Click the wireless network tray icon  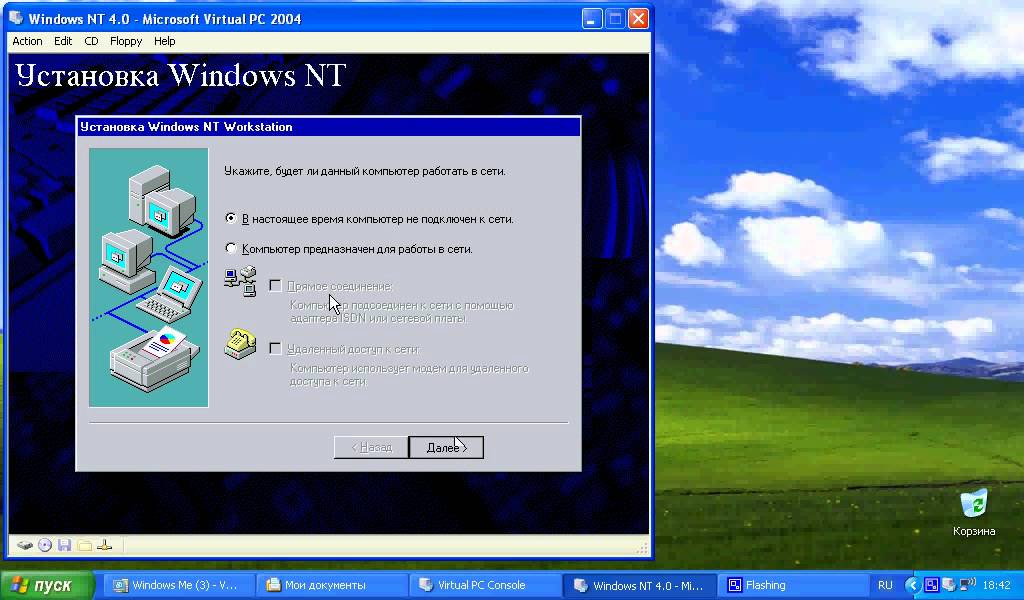(x=967, y=584)
